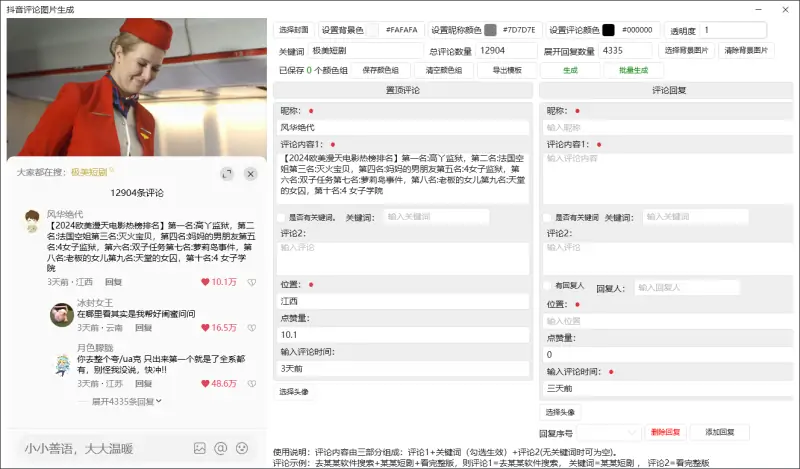800x469 pixels.
Task: Click the broken-heart dislike icon on first comment
Action: (250, 282)
